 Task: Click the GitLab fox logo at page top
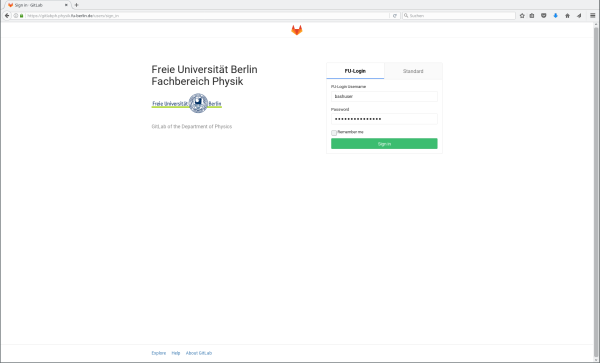click(297, 30)
